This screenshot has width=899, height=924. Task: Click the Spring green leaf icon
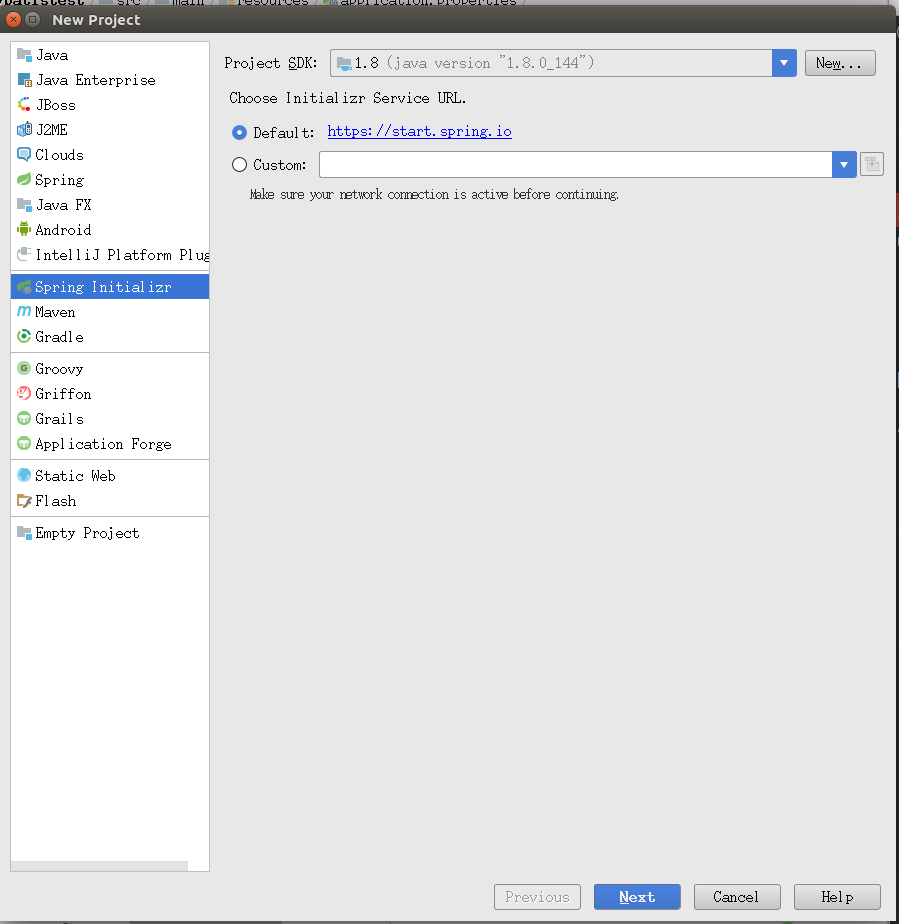tap(24, 180)
